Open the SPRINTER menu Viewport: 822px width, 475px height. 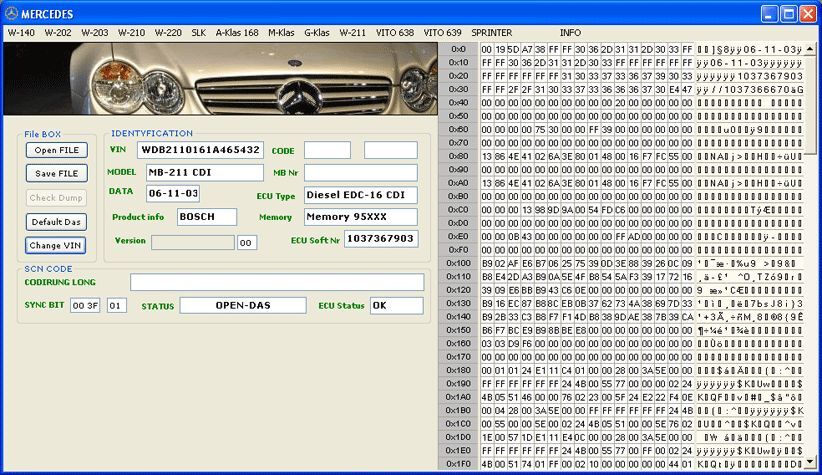pyautogui.click(x=491, y=33)
